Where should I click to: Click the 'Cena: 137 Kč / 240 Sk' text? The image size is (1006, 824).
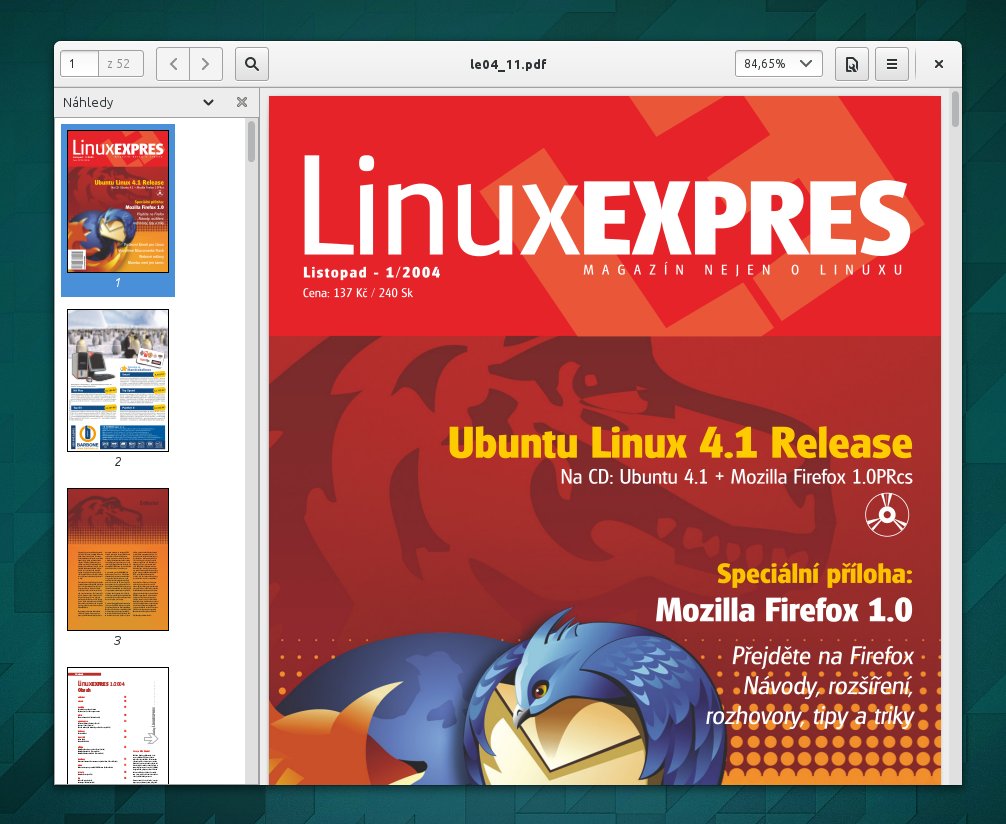[x=358, y=293]
